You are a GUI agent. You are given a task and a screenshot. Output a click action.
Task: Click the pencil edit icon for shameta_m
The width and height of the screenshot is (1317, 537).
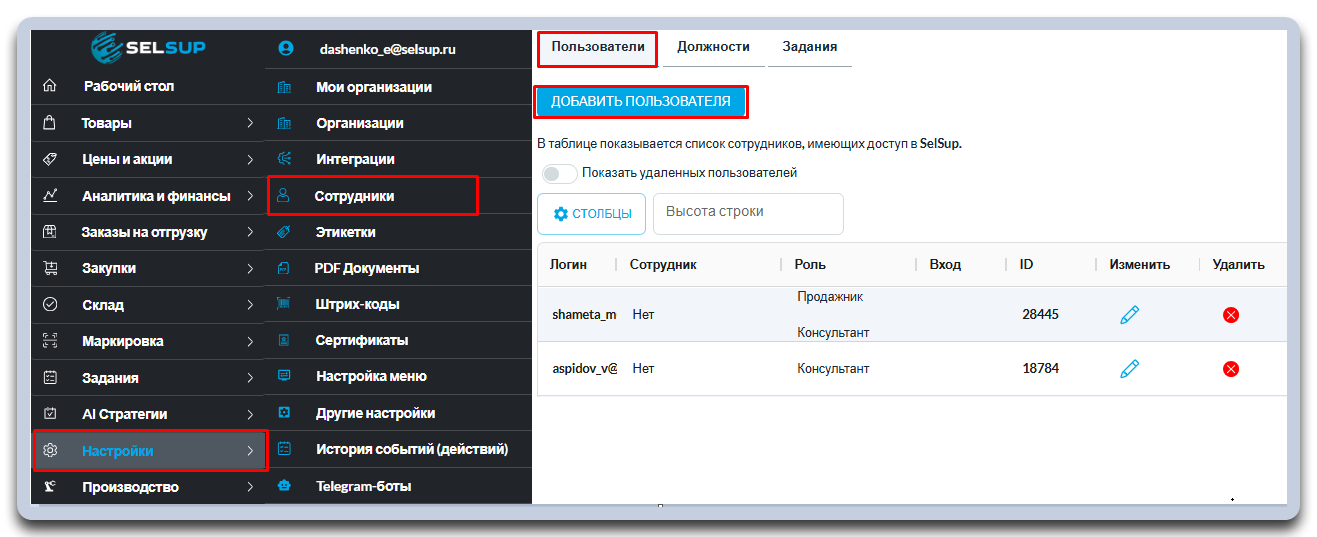(1130, 315)
